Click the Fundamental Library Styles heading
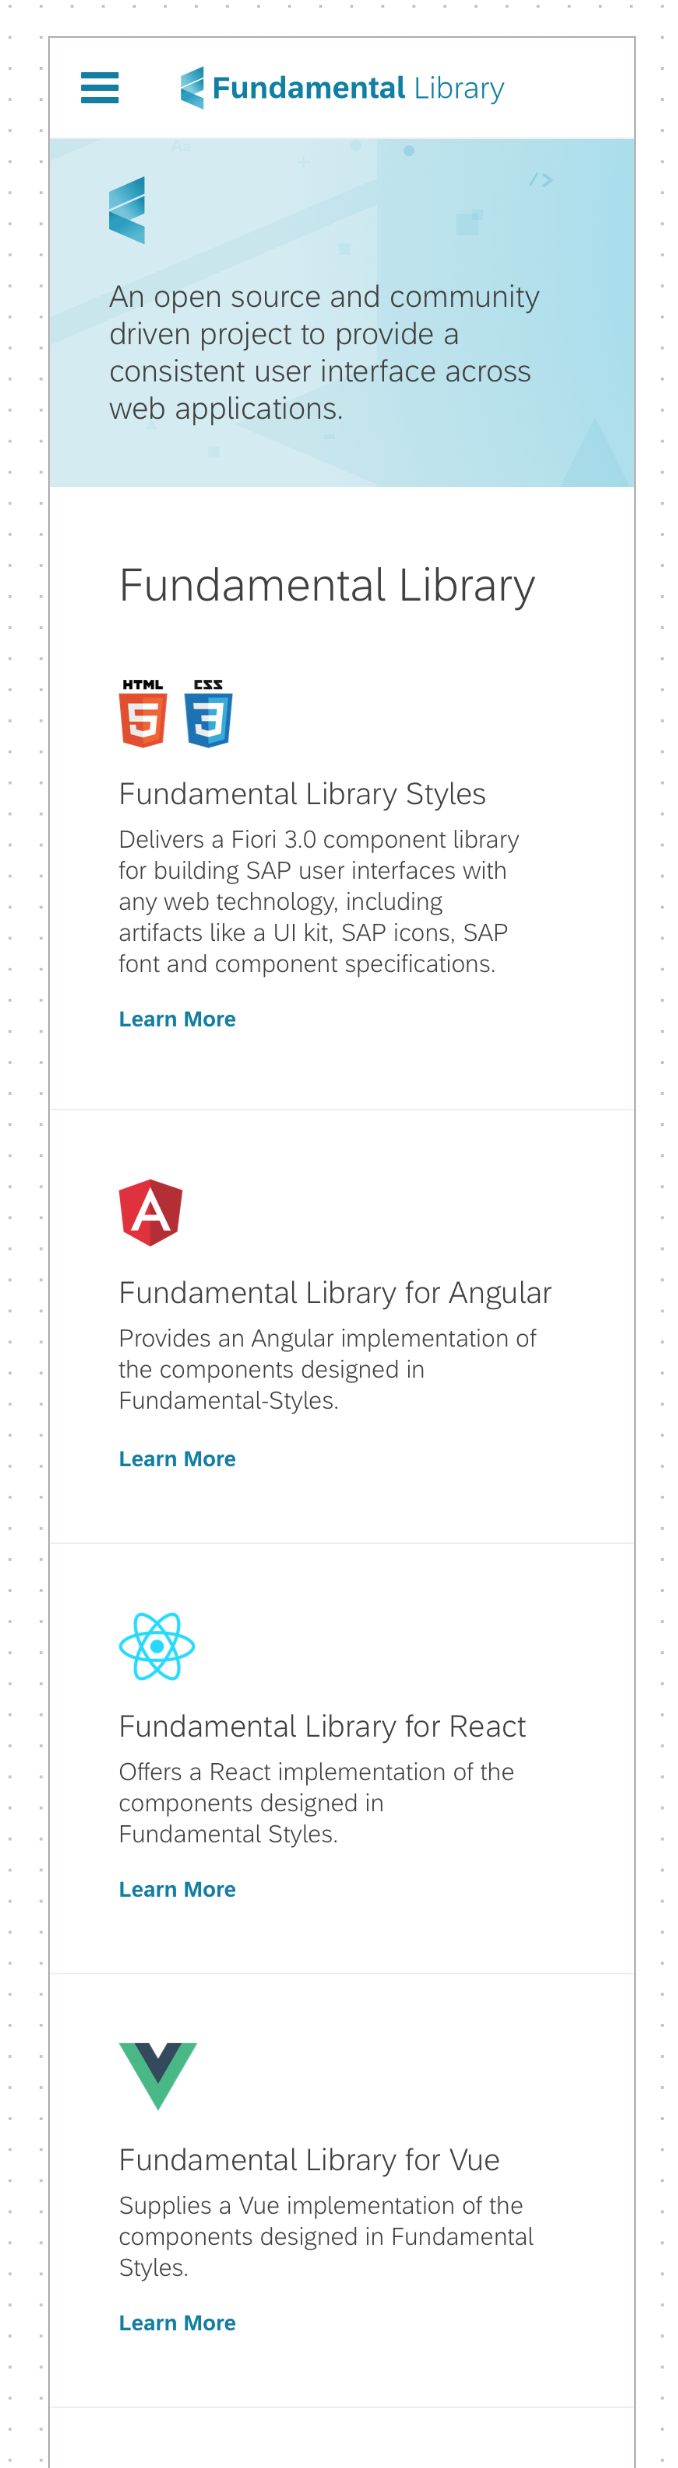The height and width of the screenshot is (2468, 678). [x=302, y=794]
